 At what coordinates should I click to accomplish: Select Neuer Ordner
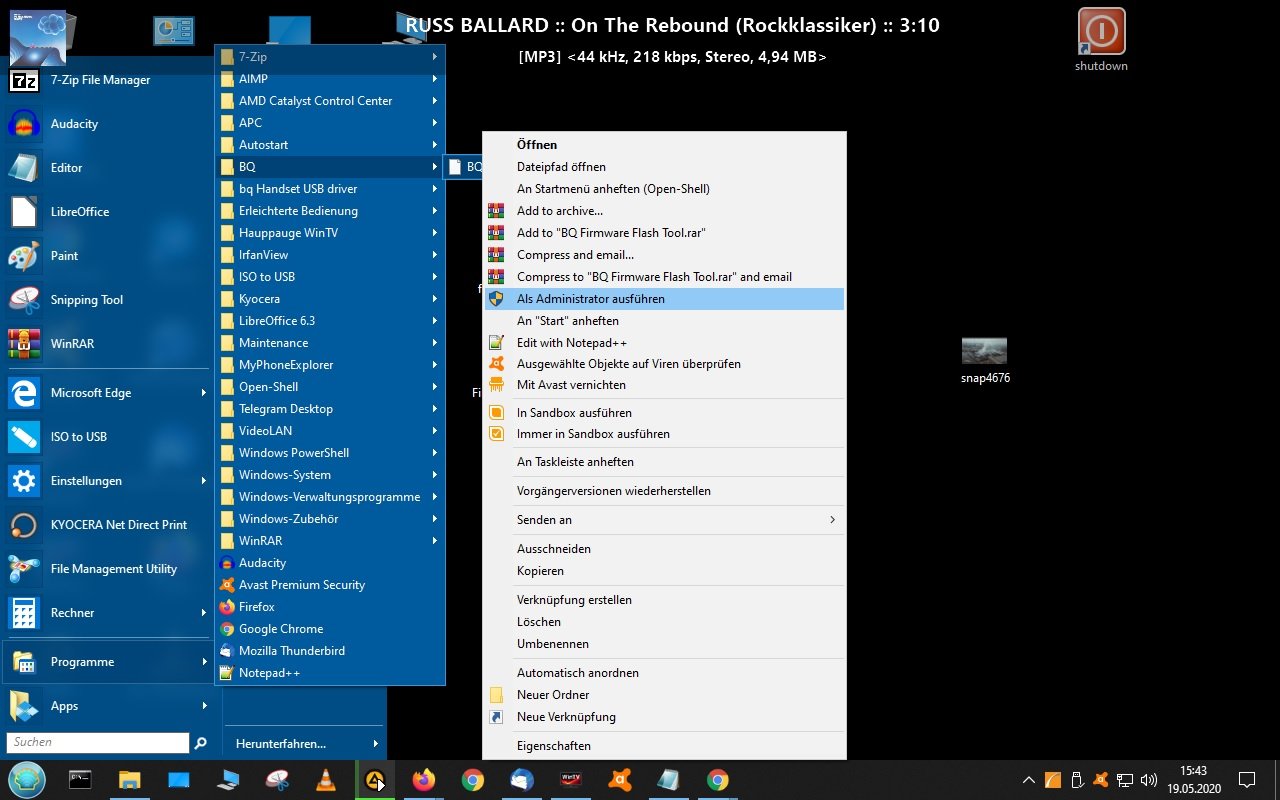pos(664,695)
